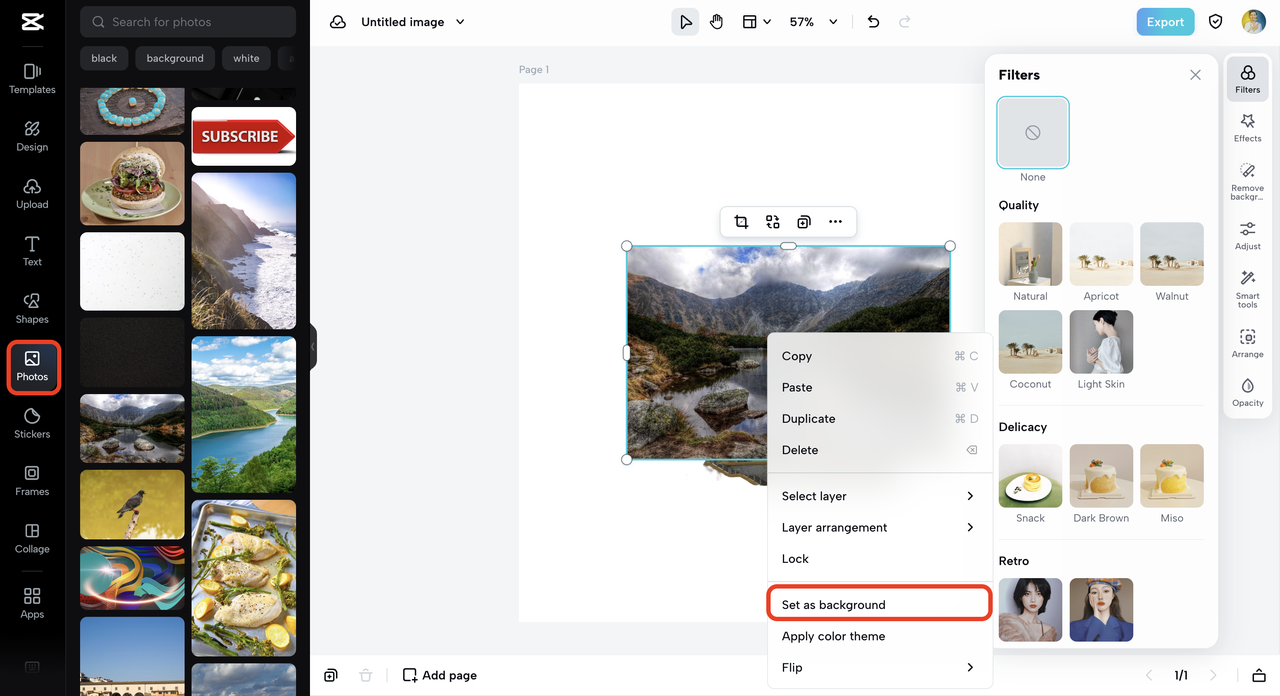Viewport: 1280px width, 696px height.
Task: Click the shield security icon
Action: (1216, 22)
